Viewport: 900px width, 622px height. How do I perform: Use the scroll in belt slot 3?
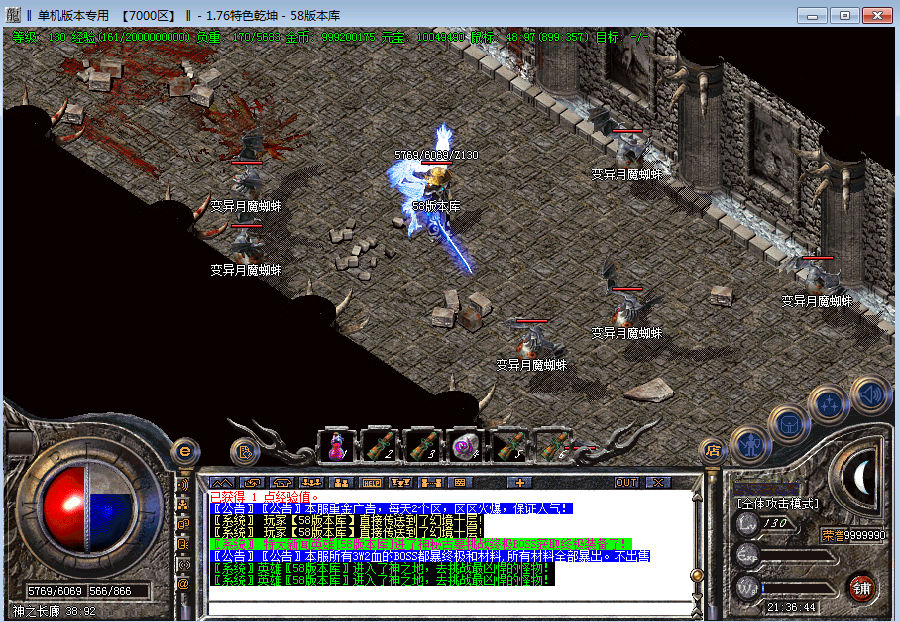[x=424, y=446]
